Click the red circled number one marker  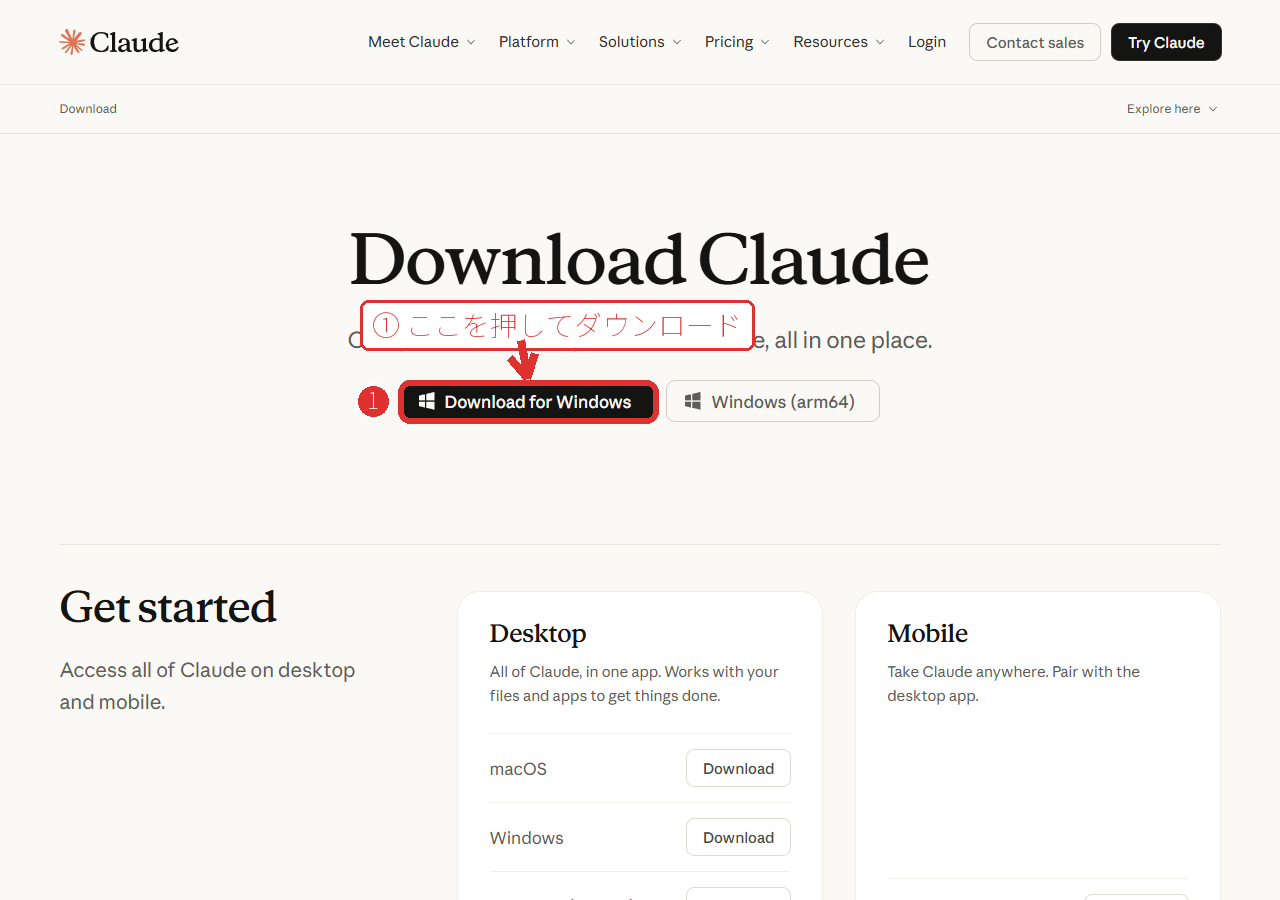coord(373,402)
